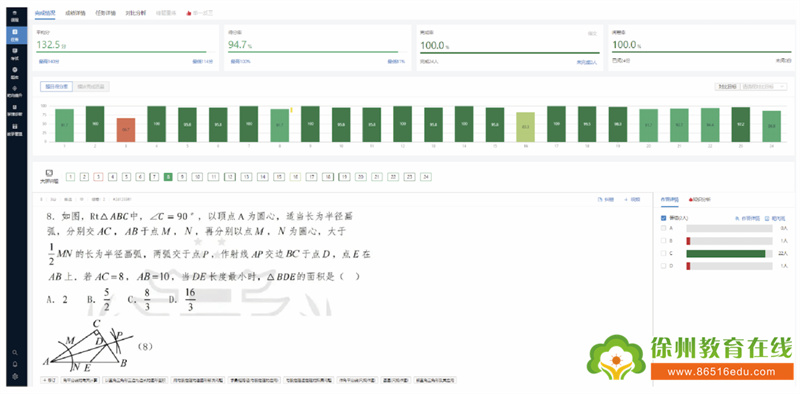Expand the comparison target dropdown above the chart
Screen dimensions: 800x394
tap(763, 87)
